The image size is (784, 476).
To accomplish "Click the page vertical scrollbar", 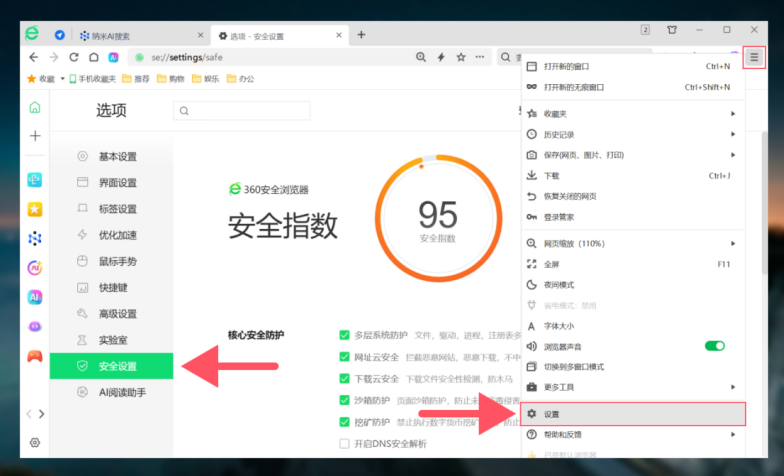I will pos(764,202).
